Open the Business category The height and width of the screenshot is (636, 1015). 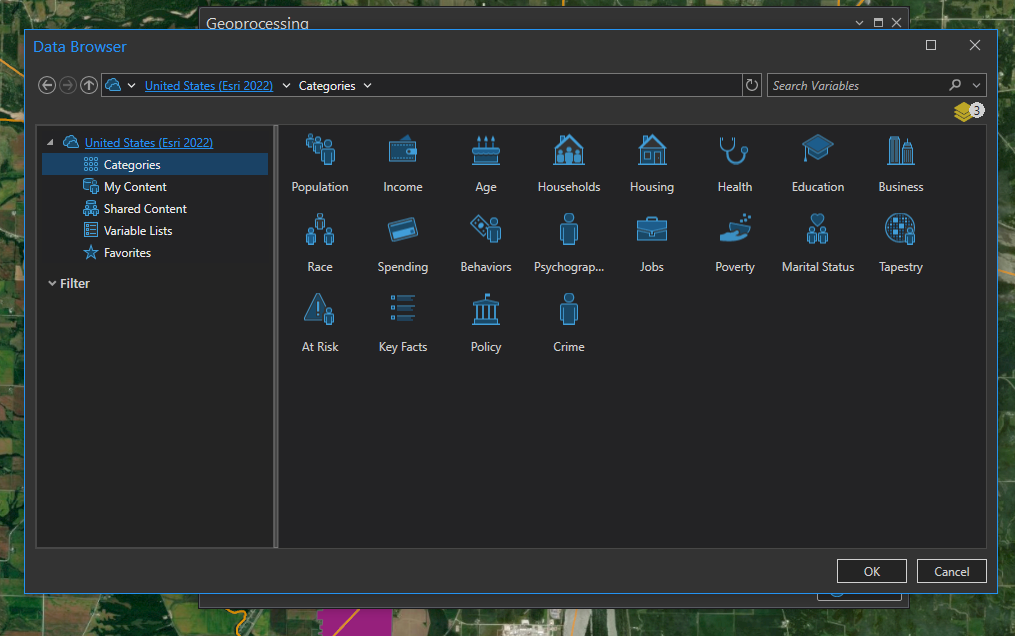click(900, 164)
